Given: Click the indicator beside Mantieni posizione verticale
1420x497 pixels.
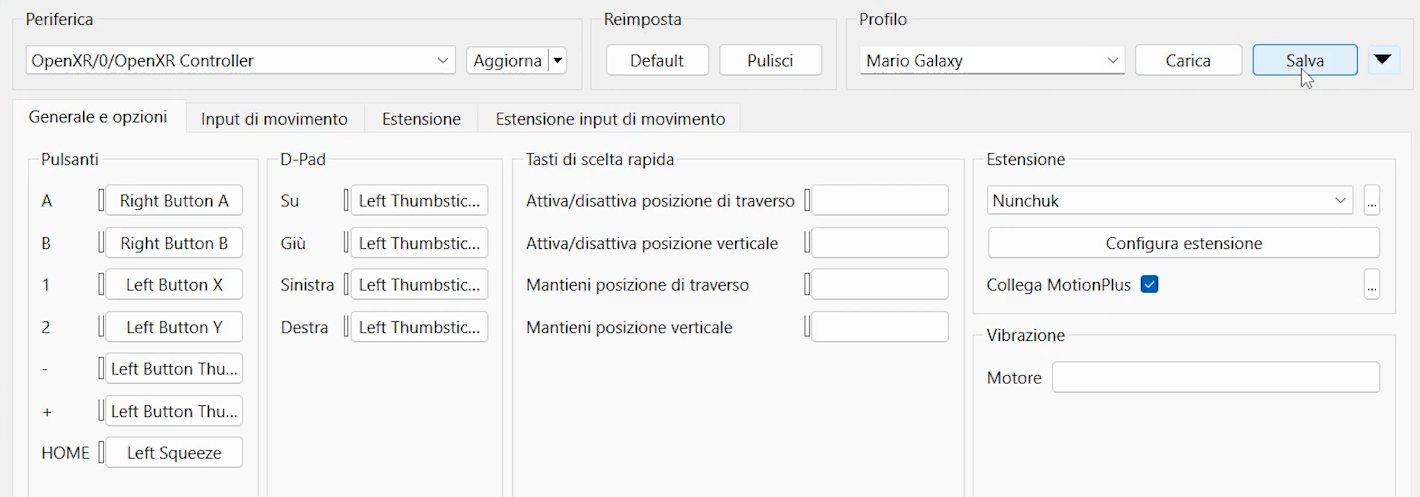Looking at the screenshot, I should click(808, 327).
